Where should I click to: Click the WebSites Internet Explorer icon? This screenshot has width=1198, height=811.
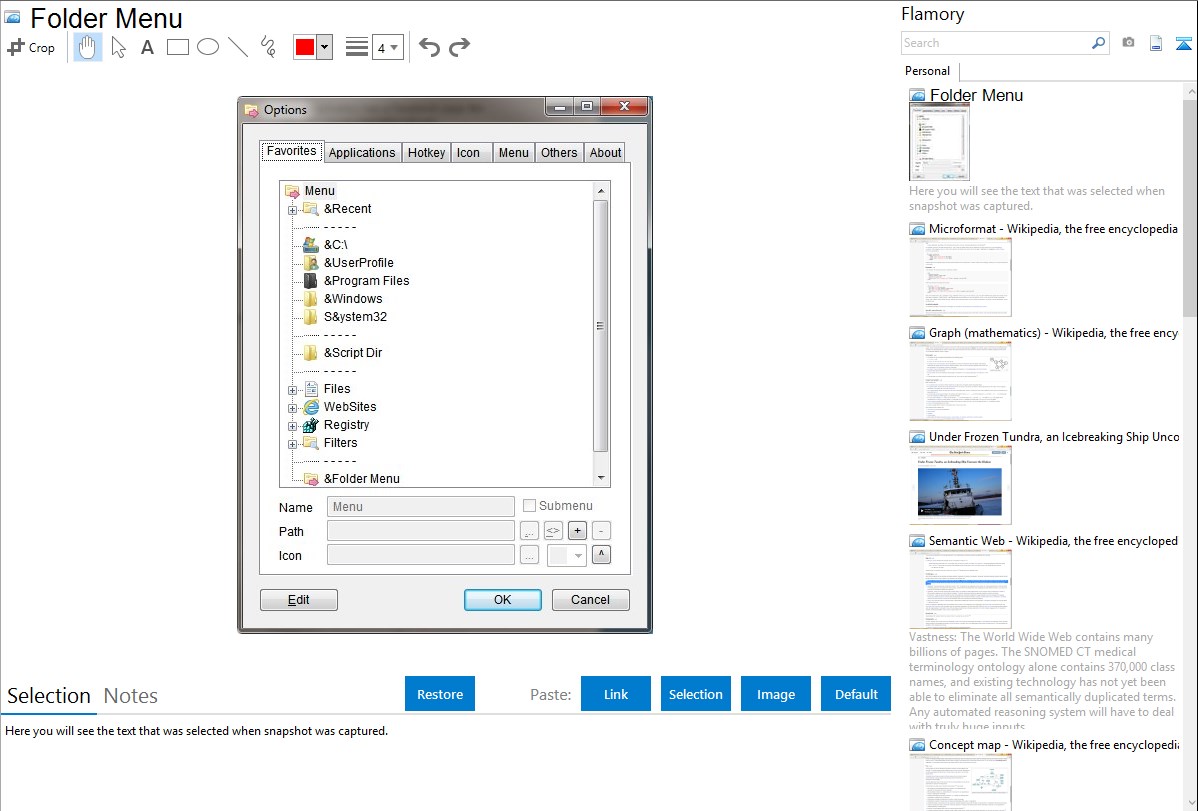[x=311, y=407]
